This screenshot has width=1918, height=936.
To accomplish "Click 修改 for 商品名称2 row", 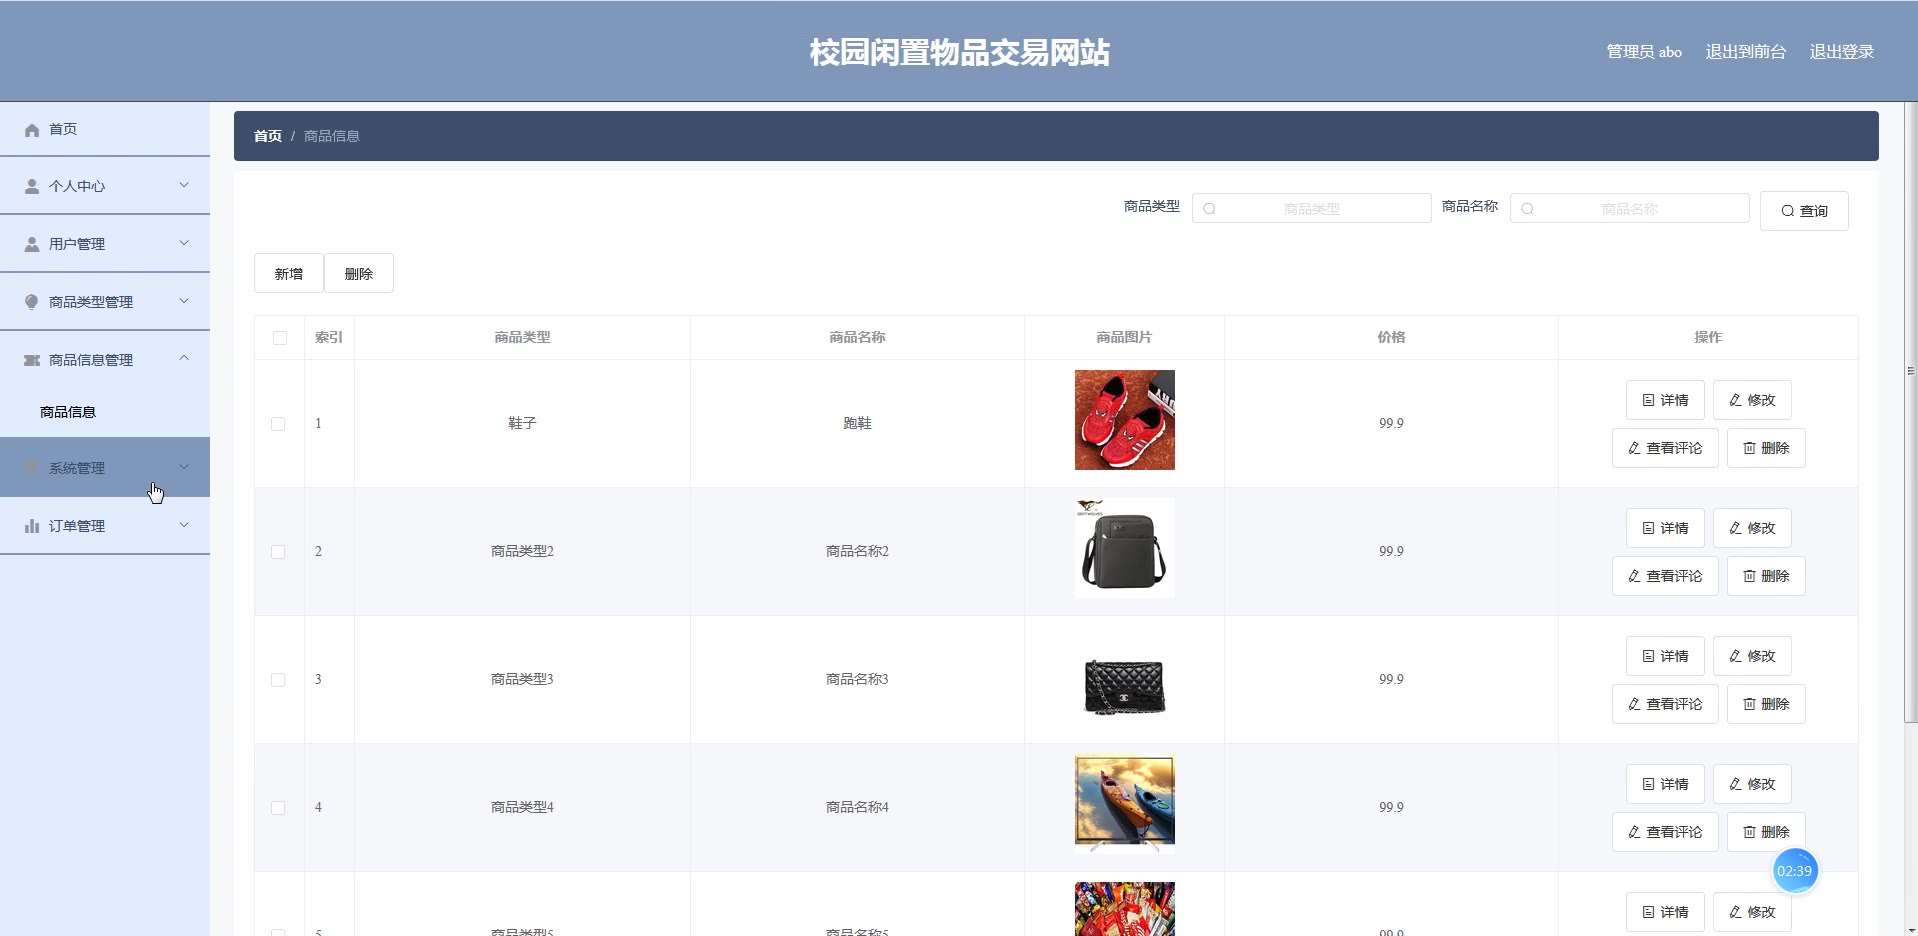I will tap(1752, 528).
